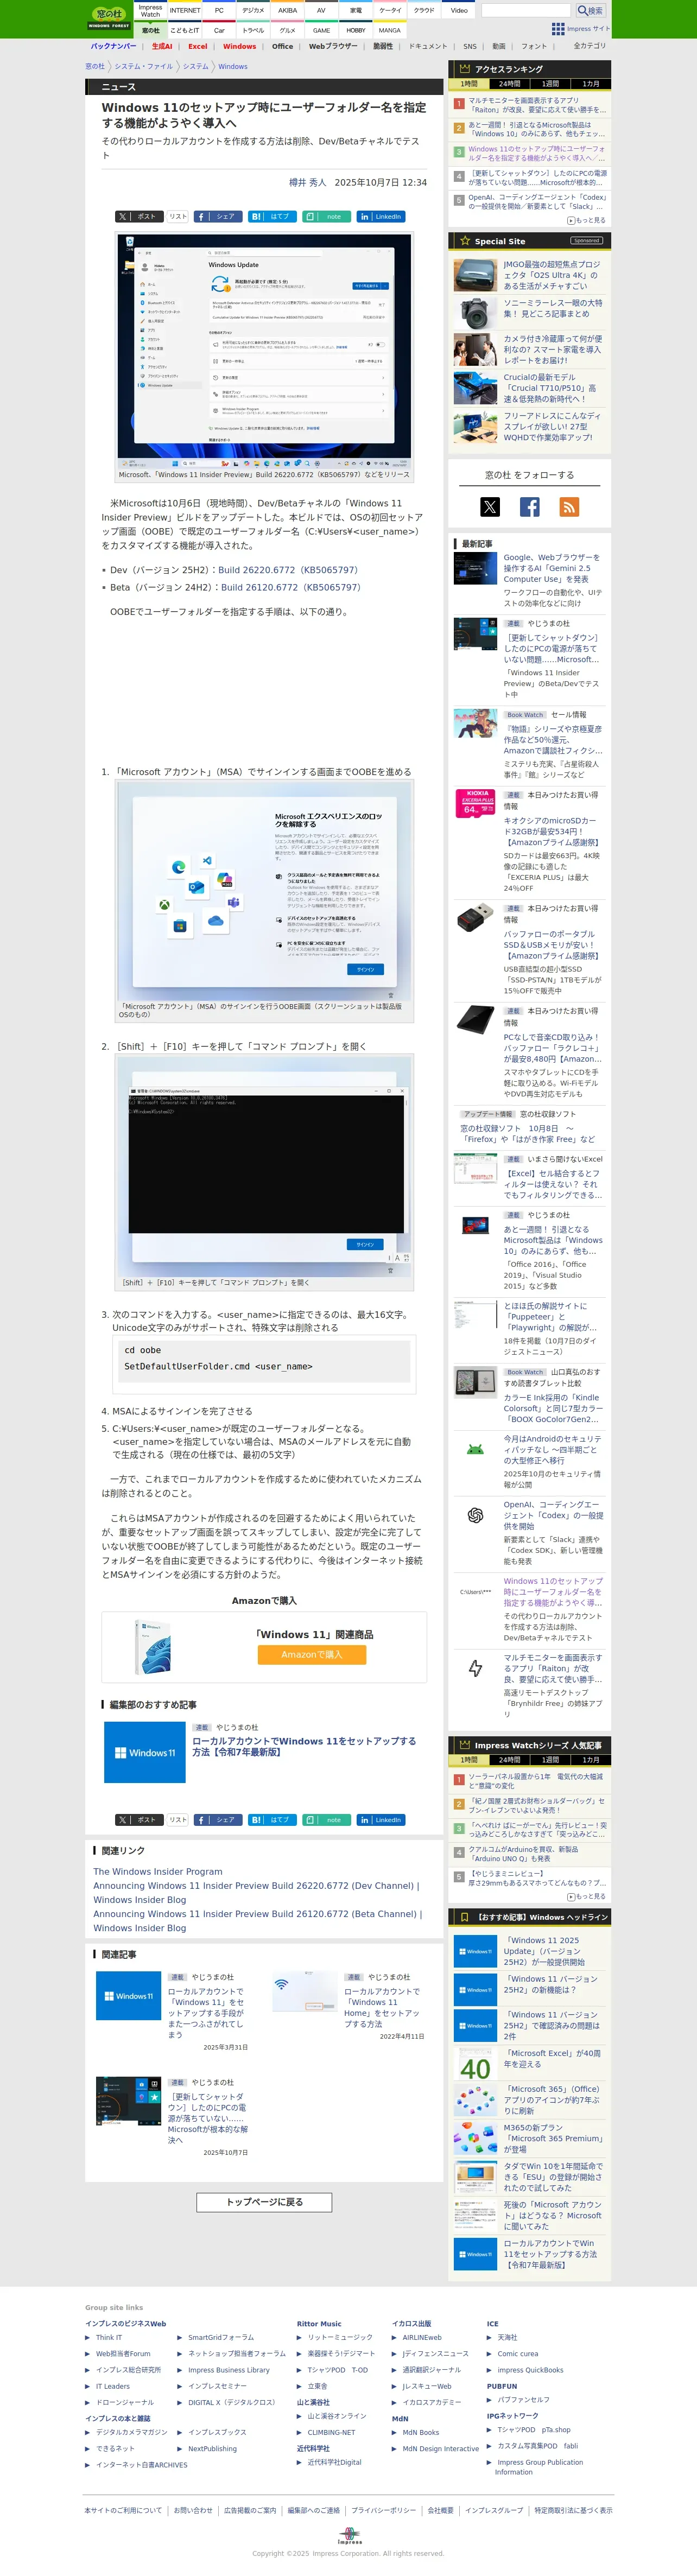Select the 1週間 access ranking tab

[x=550, y=84]
